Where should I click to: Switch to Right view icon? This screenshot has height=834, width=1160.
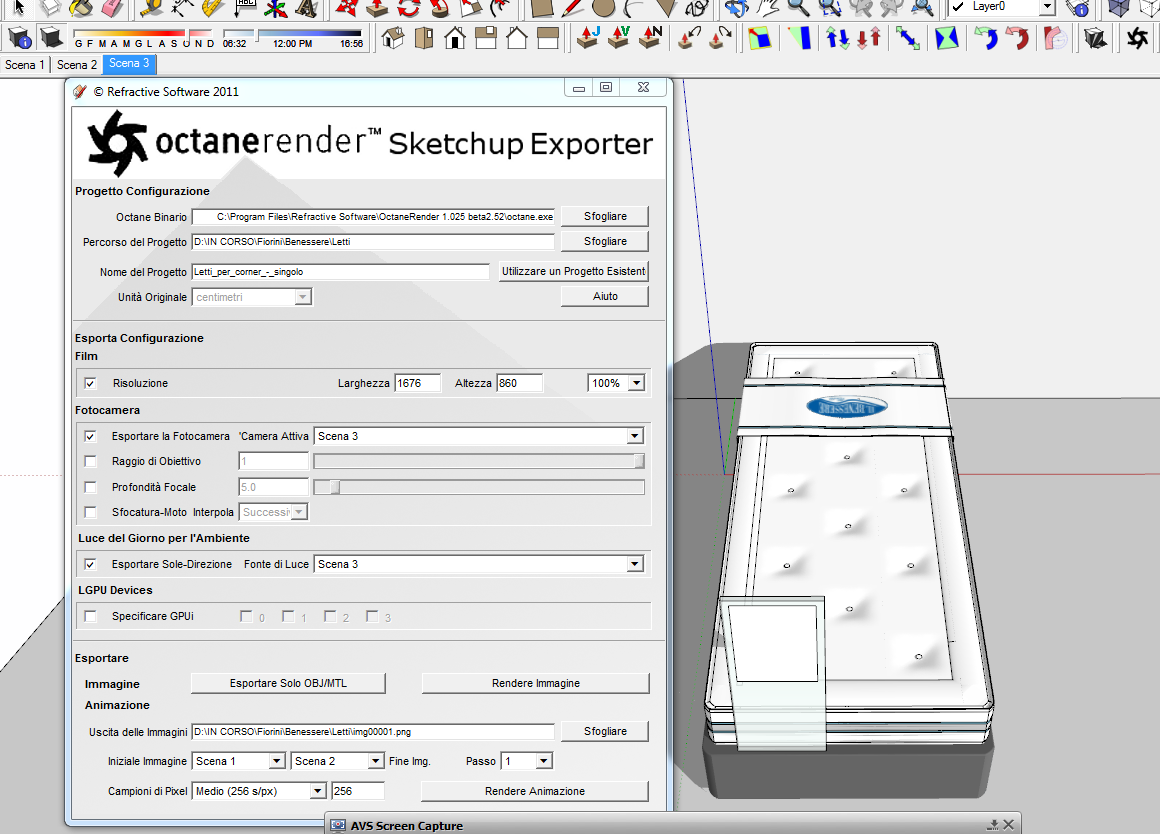point(486,37)
